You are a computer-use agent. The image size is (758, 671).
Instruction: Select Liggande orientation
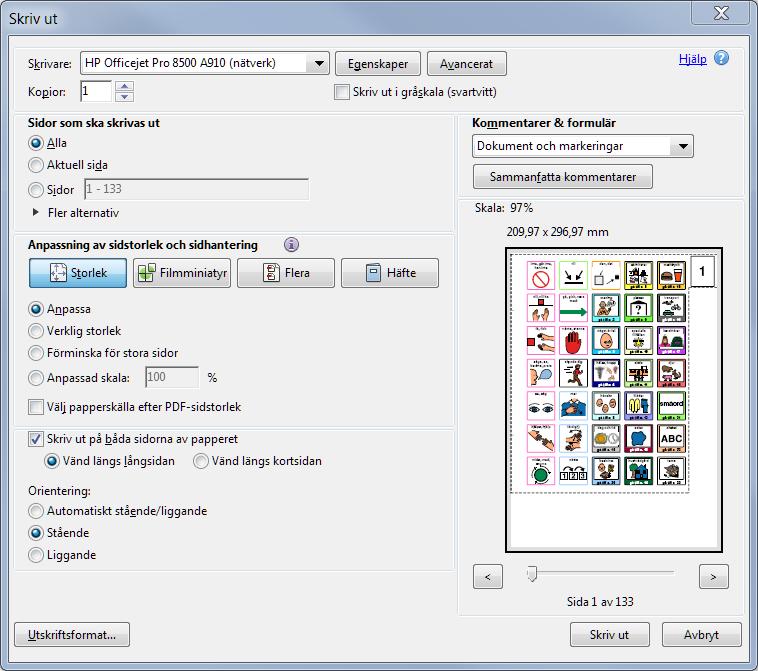coord(36,555)
